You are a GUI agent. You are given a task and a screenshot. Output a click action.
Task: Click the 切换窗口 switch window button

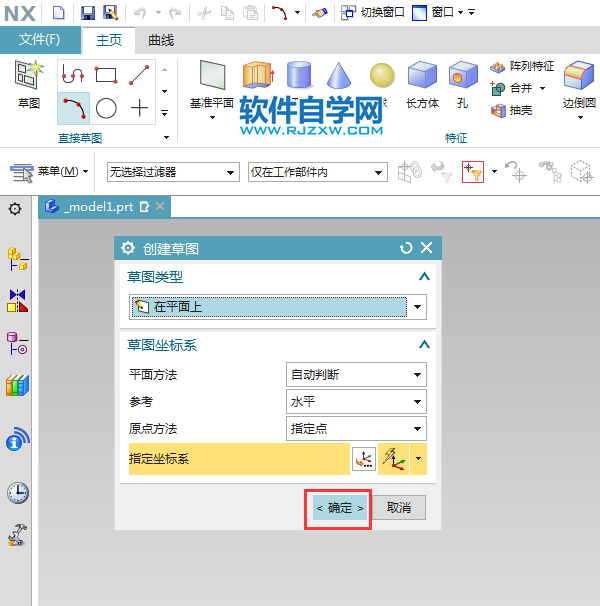click(x=373, y=13)
